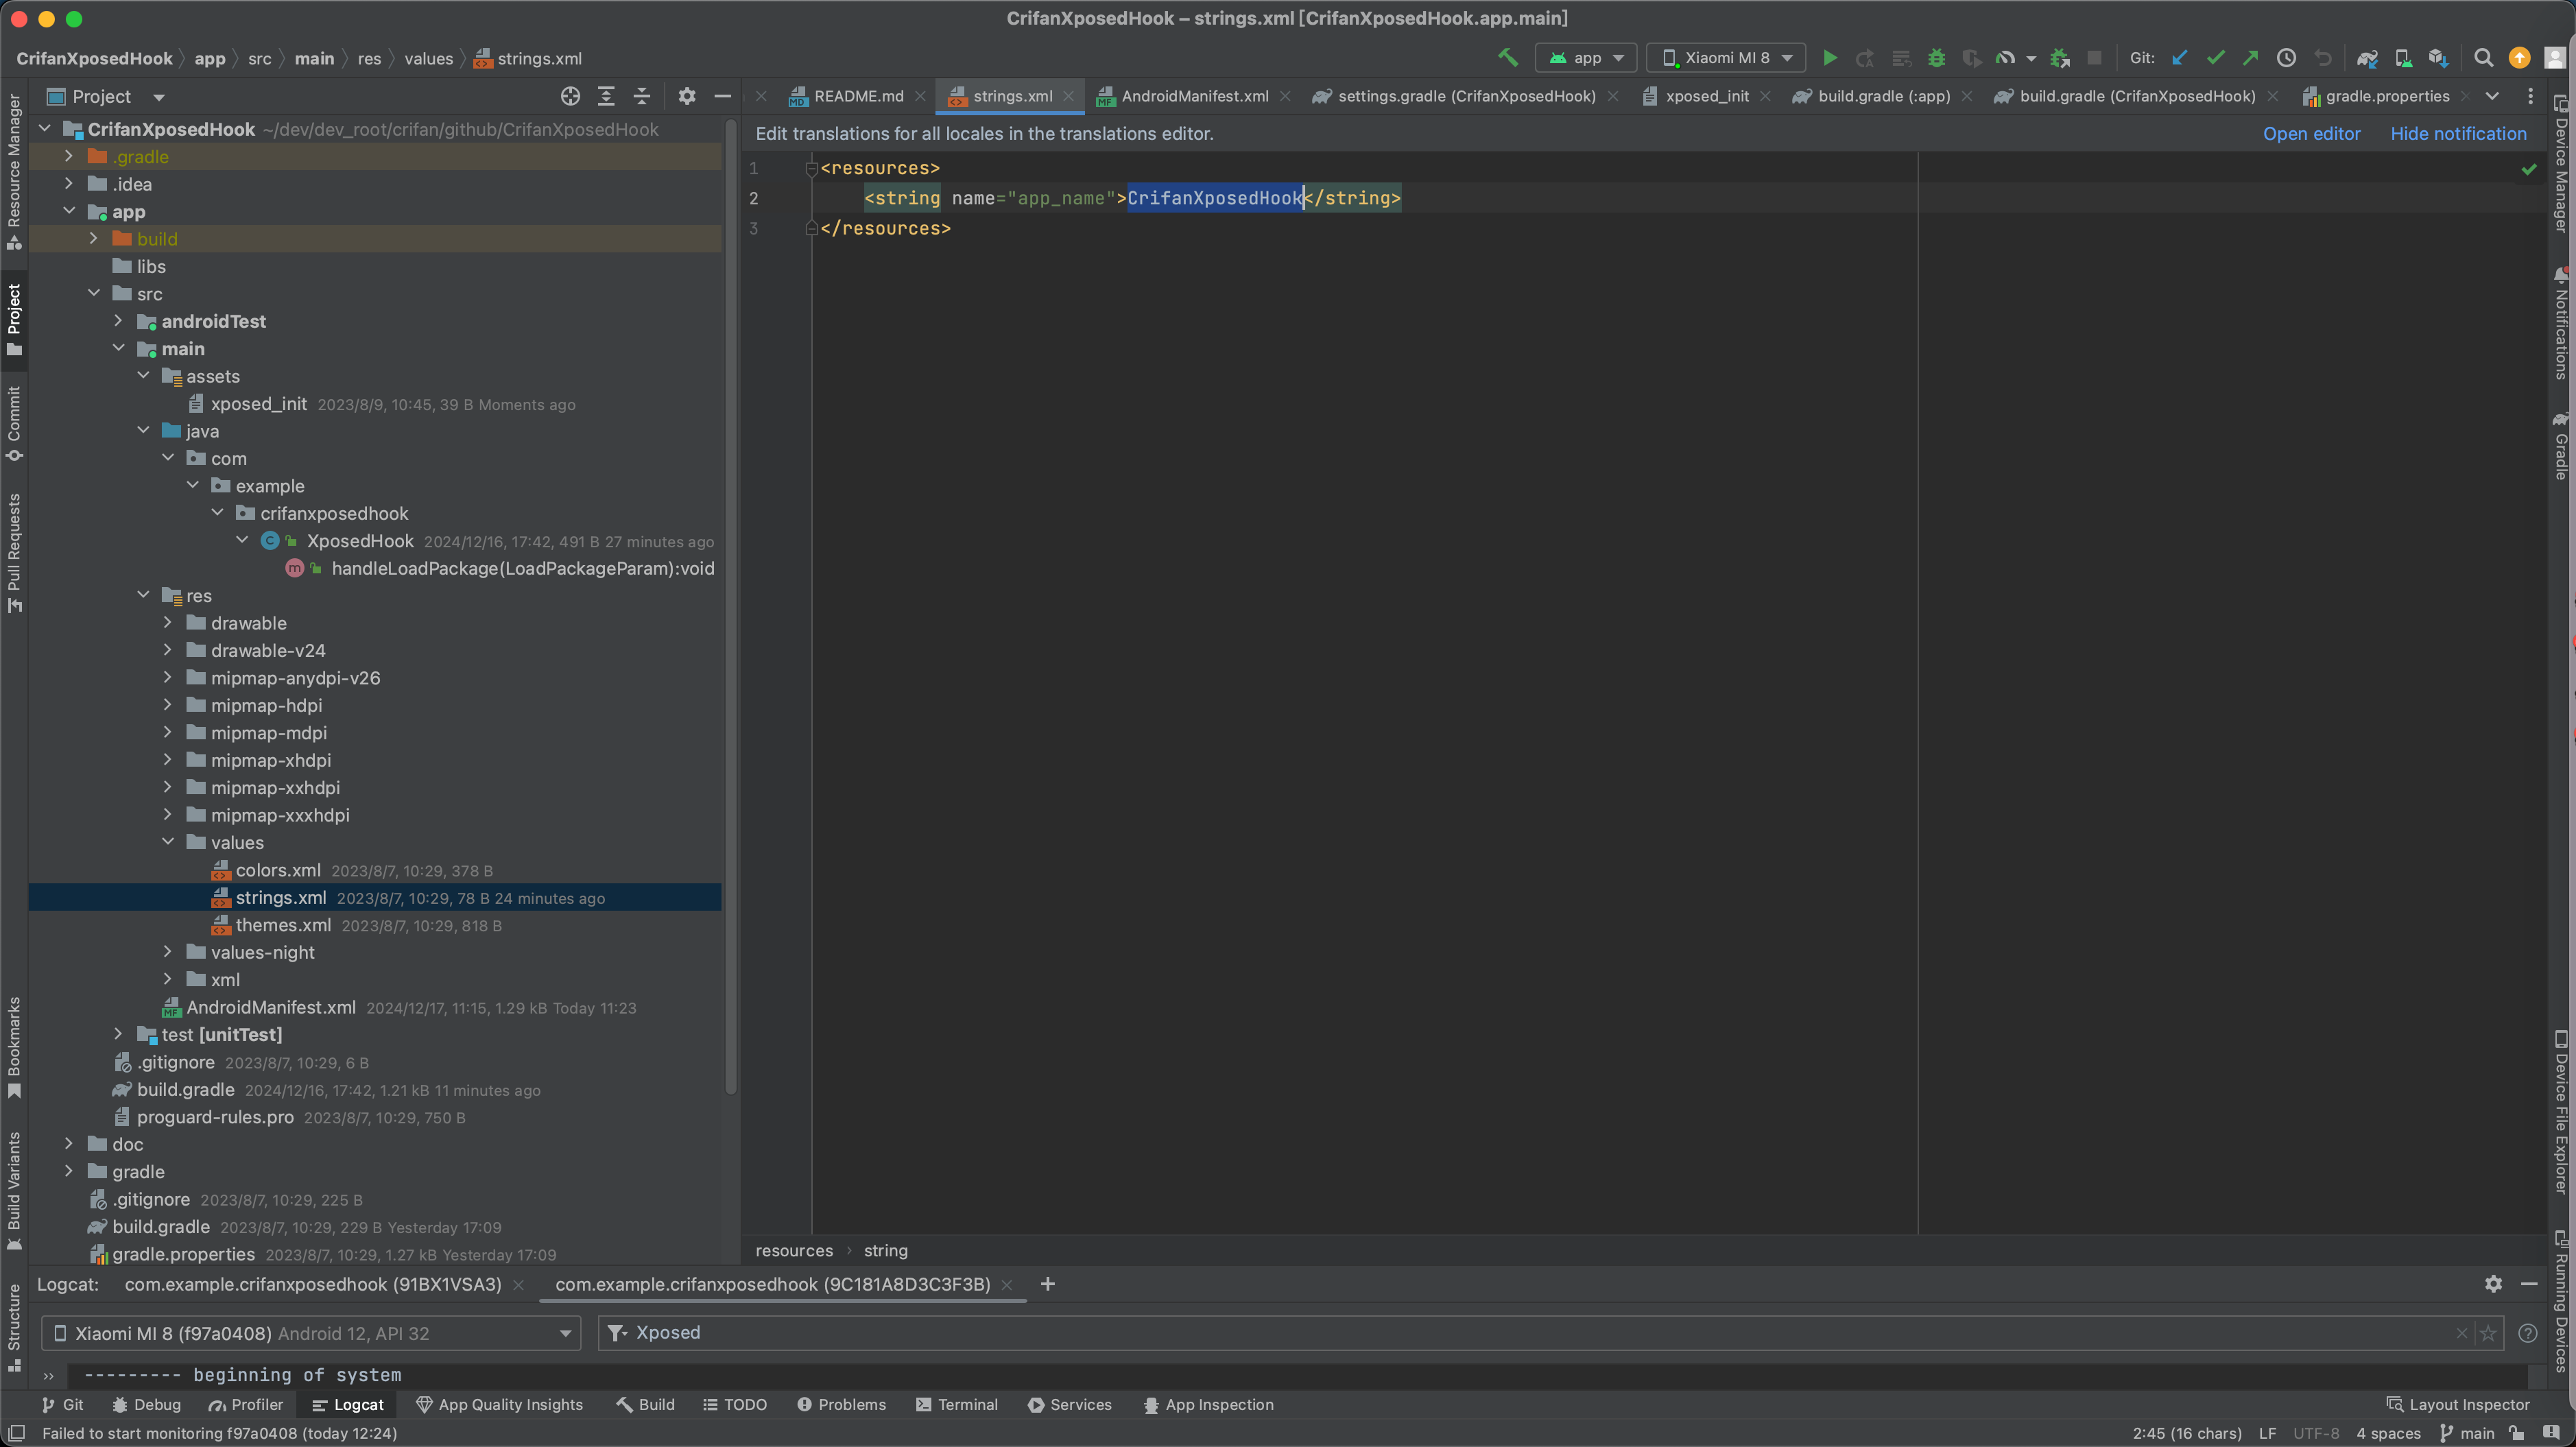
Task: Hide the Project panel with minus icon
Action: click(723, 96)
